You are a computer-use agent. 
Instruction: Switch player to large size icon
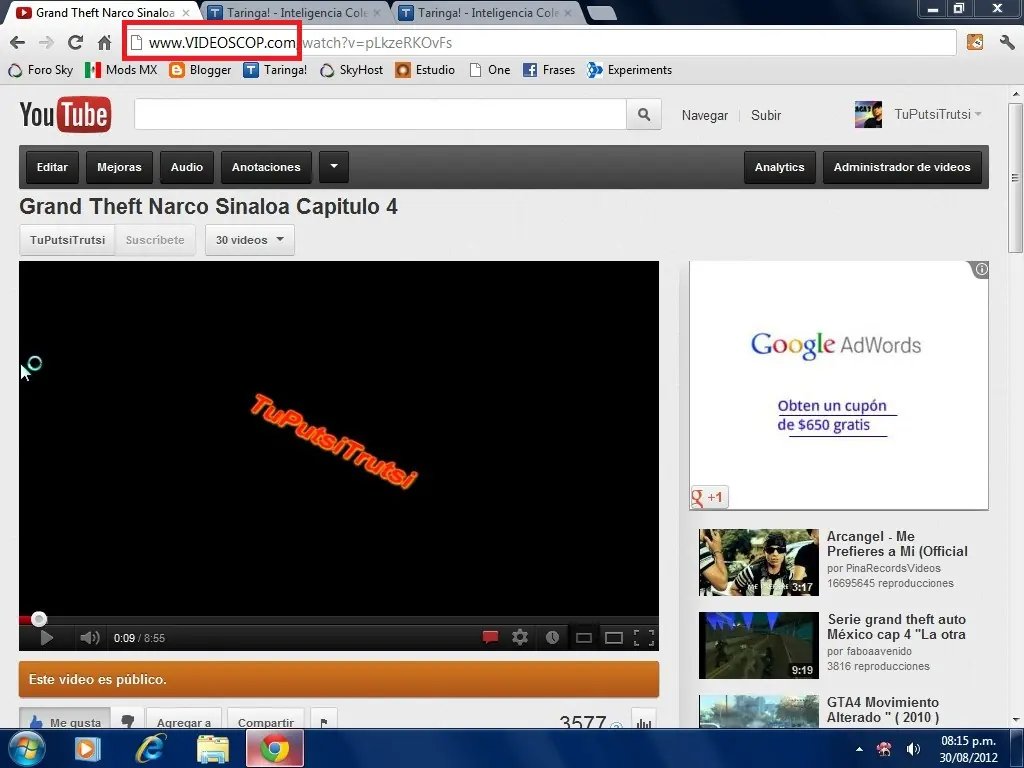tap(614, 638)
